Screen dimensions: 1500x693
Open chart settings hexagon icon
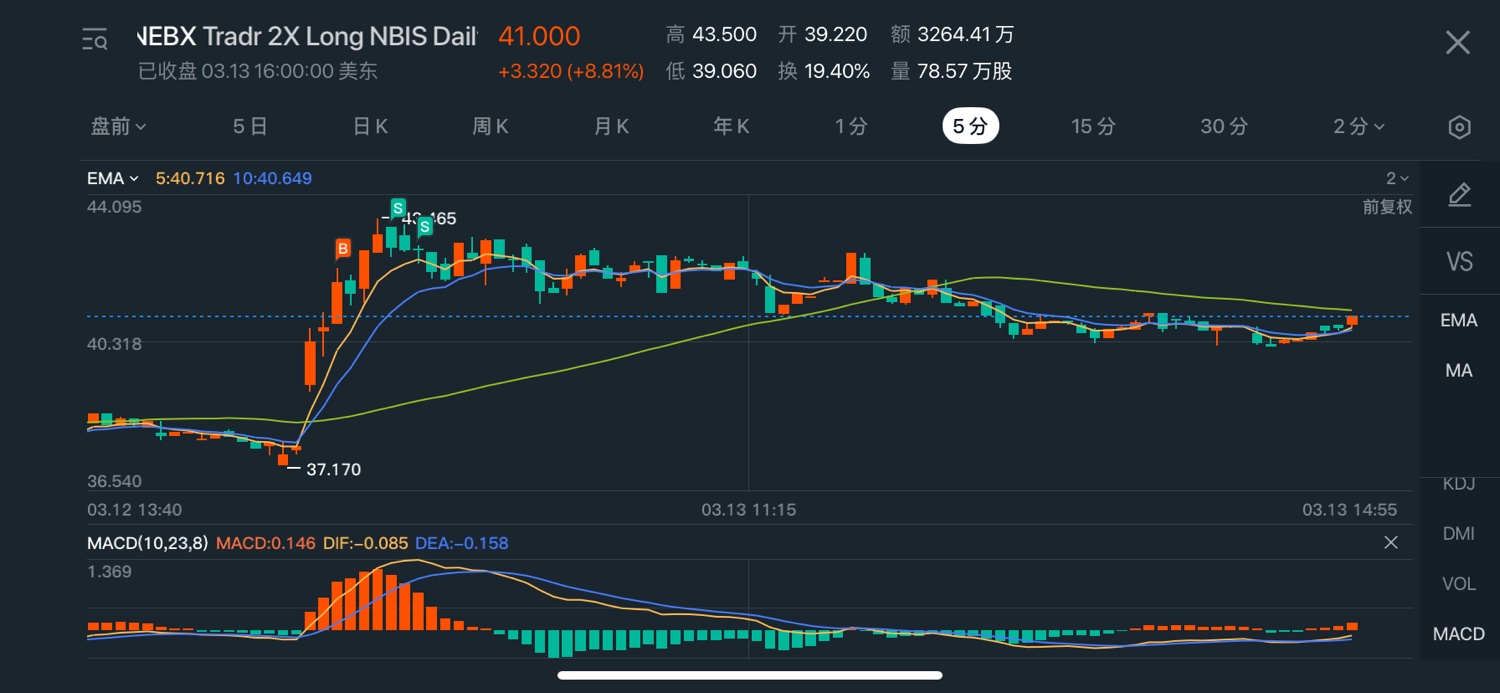coord(1459,127)
